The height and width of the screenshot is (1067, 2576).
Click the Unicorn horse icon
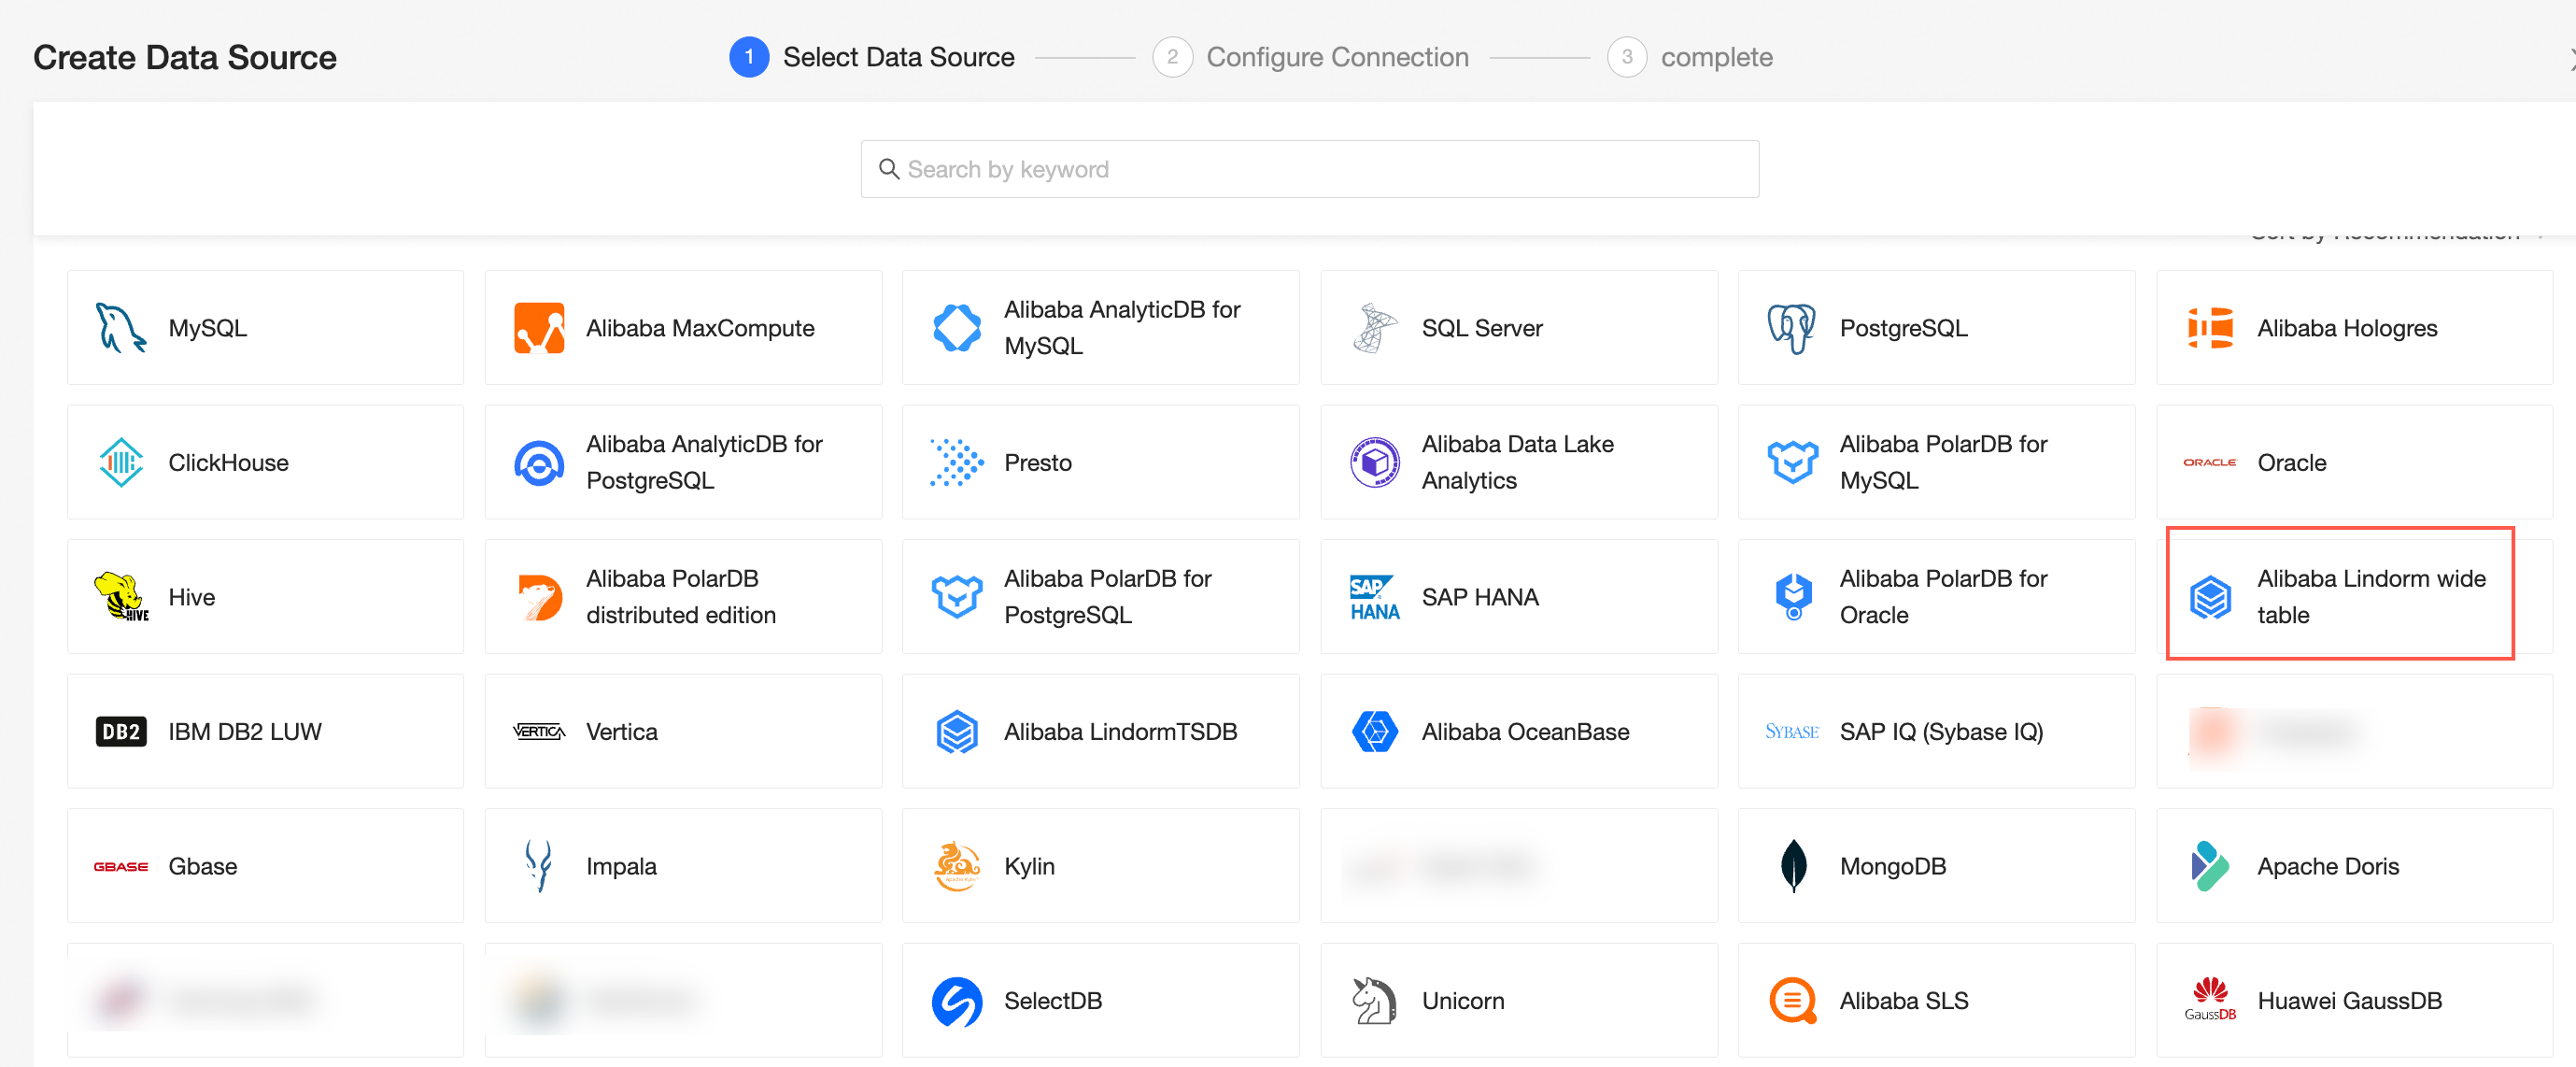pos(1375,1001)
